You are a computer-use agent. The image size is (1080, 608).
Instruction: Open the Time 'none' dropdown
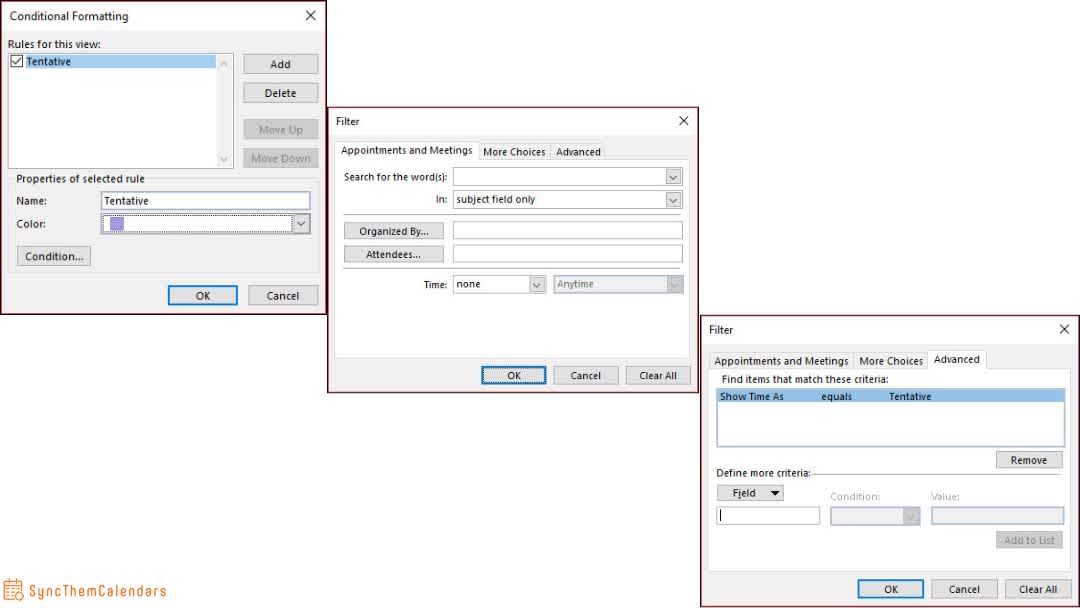click(537, 284)
